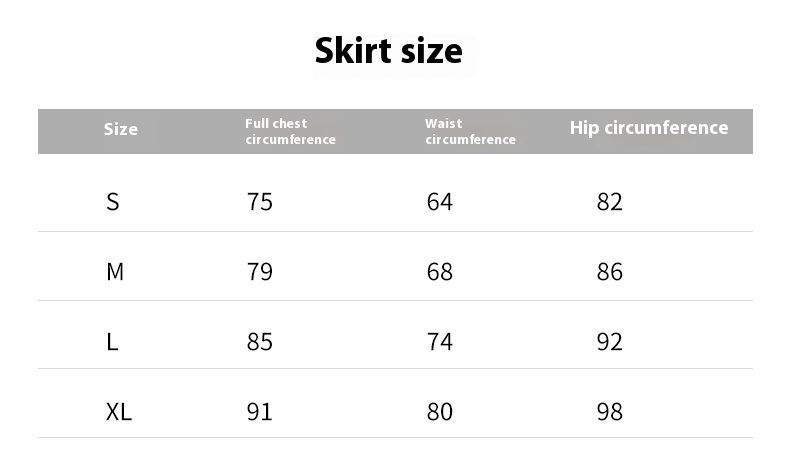The height and width of the screenshot is (466, 790).
Task: Select the S size row label
Action: [x=113, y=202]
